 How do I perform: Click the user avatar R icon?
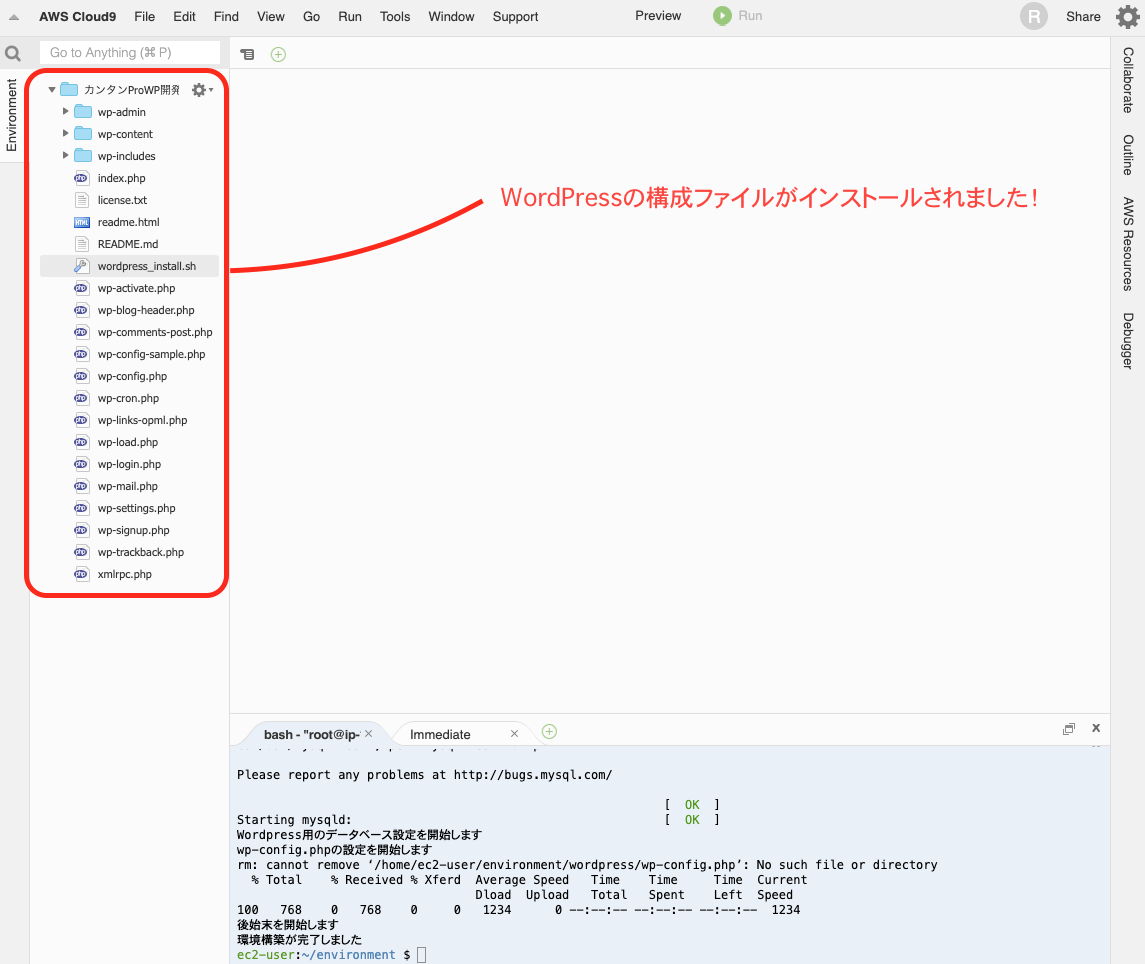click(x=1033, y=16)
